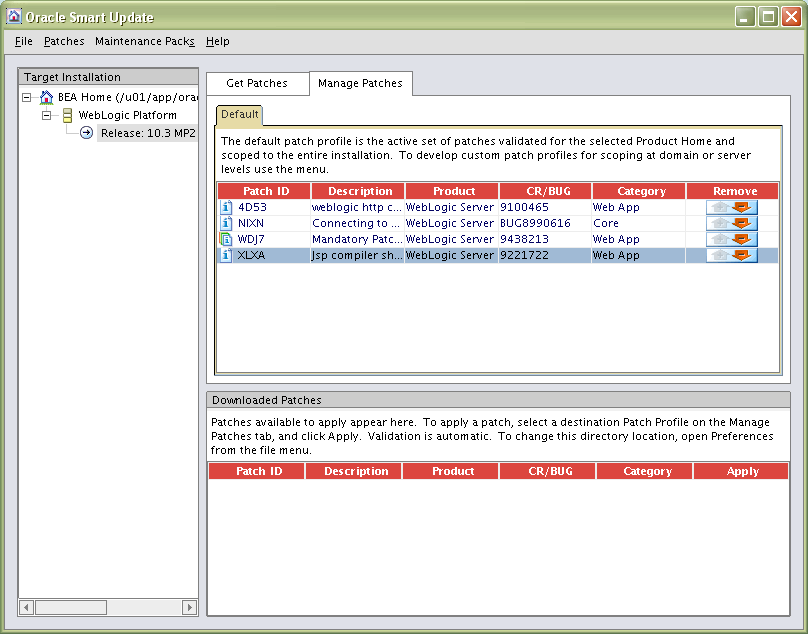Click the document icon beside patch WDJ7
The height and width of the screenshot is (634, 808).
[x=226, y=239]
